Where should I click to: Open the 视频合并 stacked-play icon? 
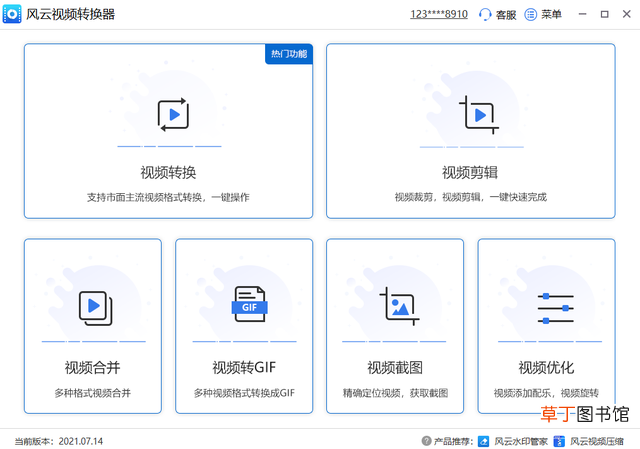click(96, 308)
